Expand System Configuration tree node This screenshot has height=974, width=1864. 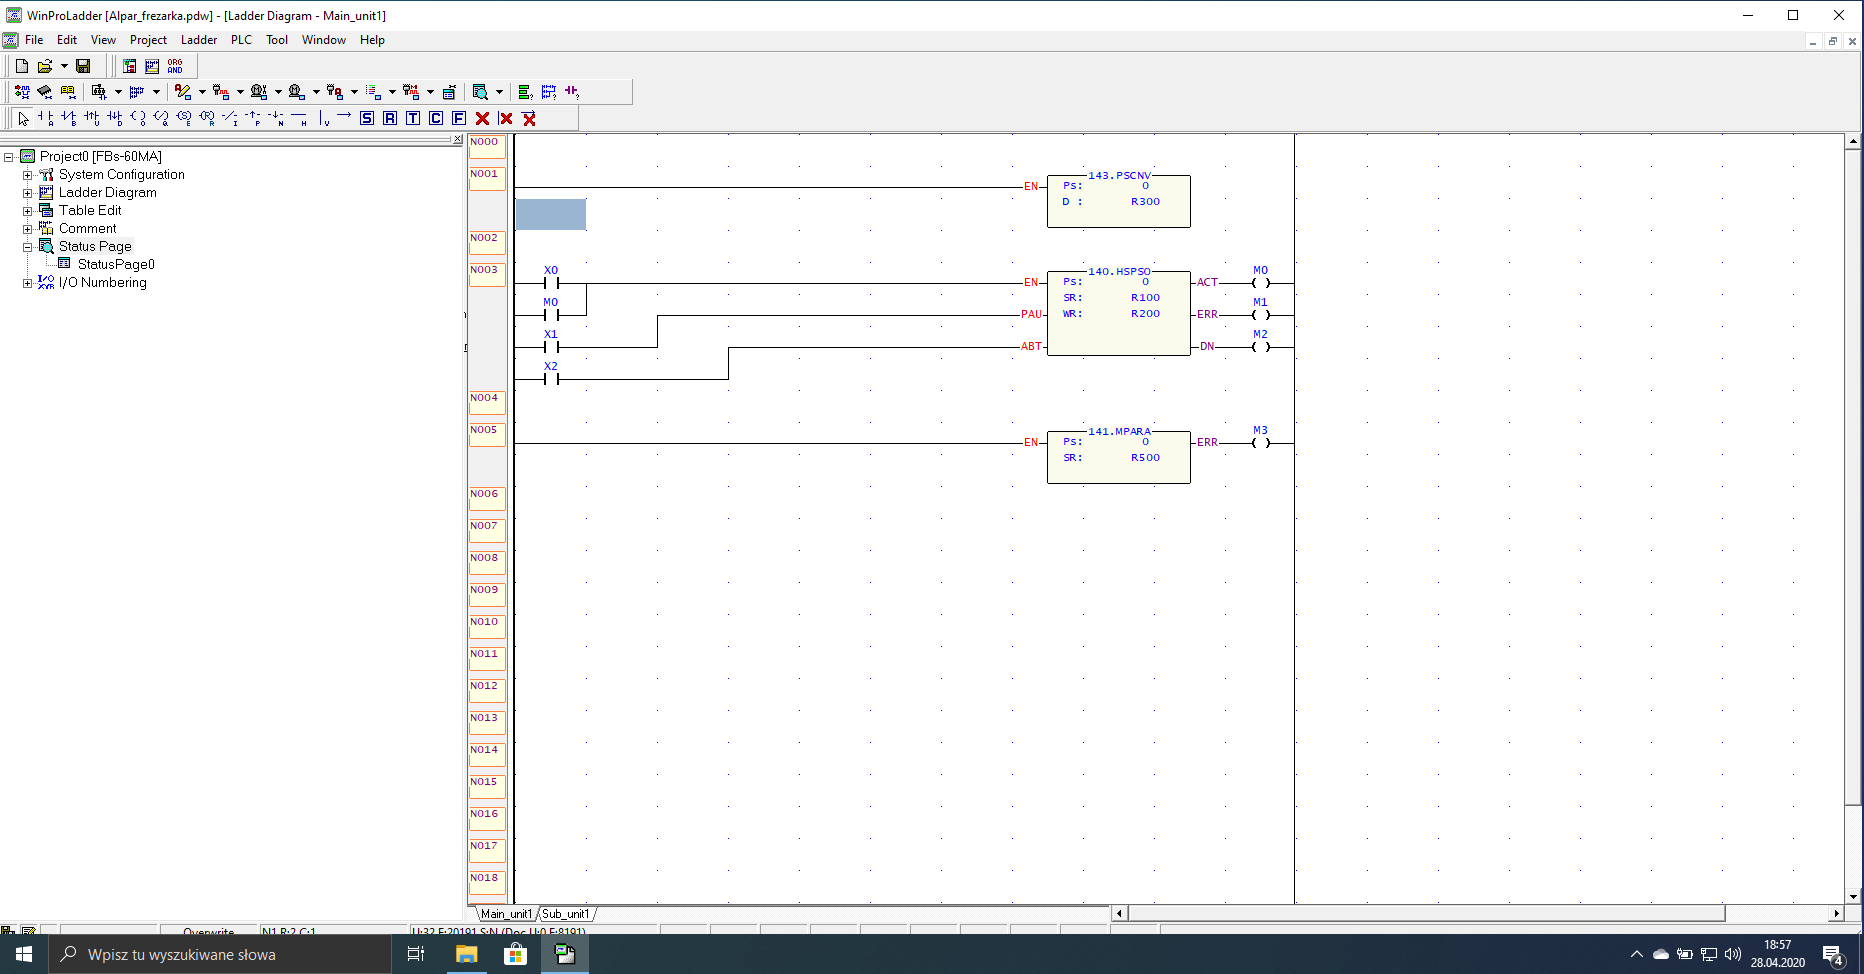click(28, 175)
